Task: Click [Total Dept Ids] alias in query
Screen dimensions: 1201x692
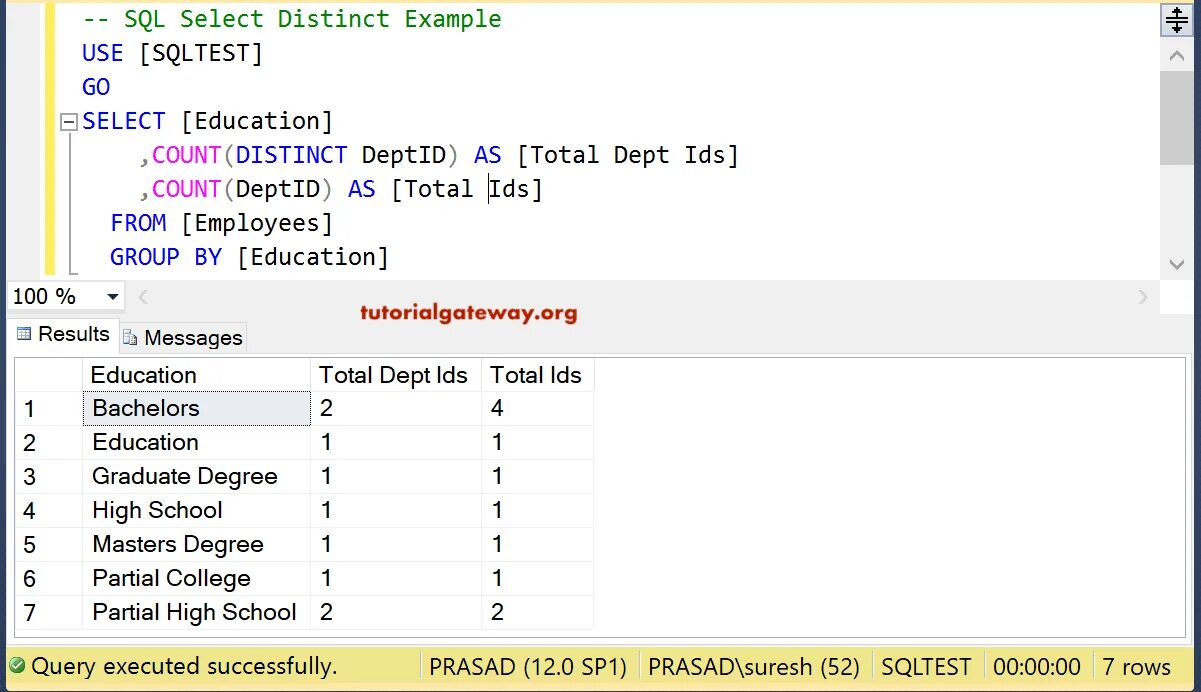Action: pyautogui.click(x=628, y=155)
